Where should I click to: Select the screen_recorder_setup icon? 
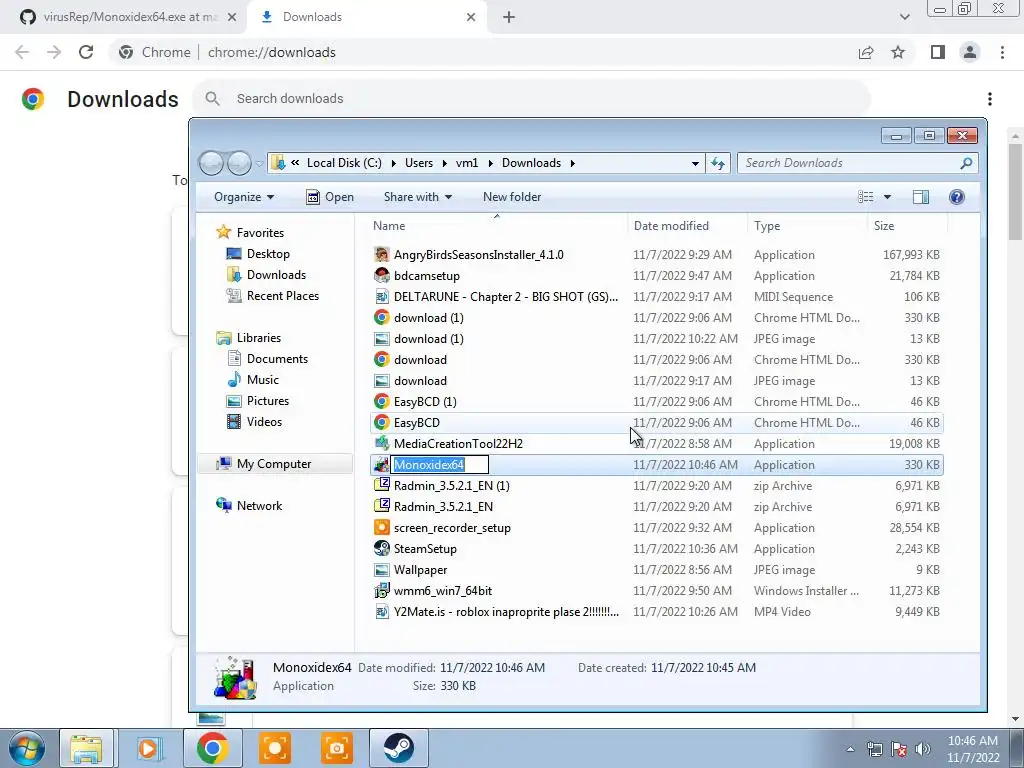381,528
